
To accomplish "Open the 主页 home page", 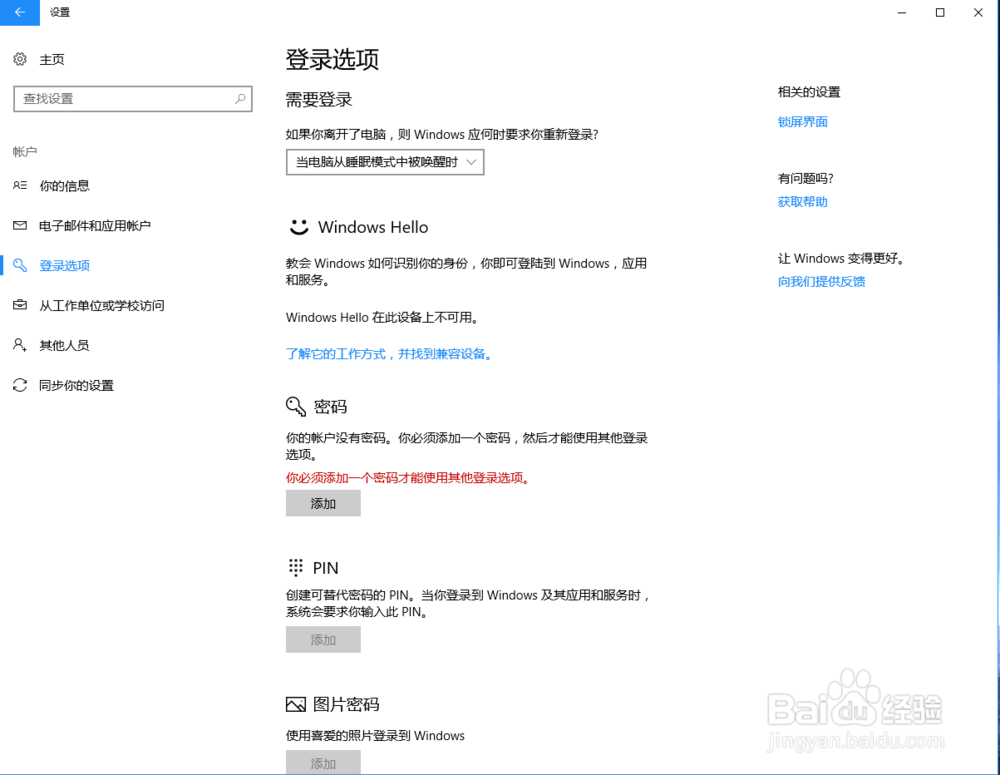I will click(52, 59).
